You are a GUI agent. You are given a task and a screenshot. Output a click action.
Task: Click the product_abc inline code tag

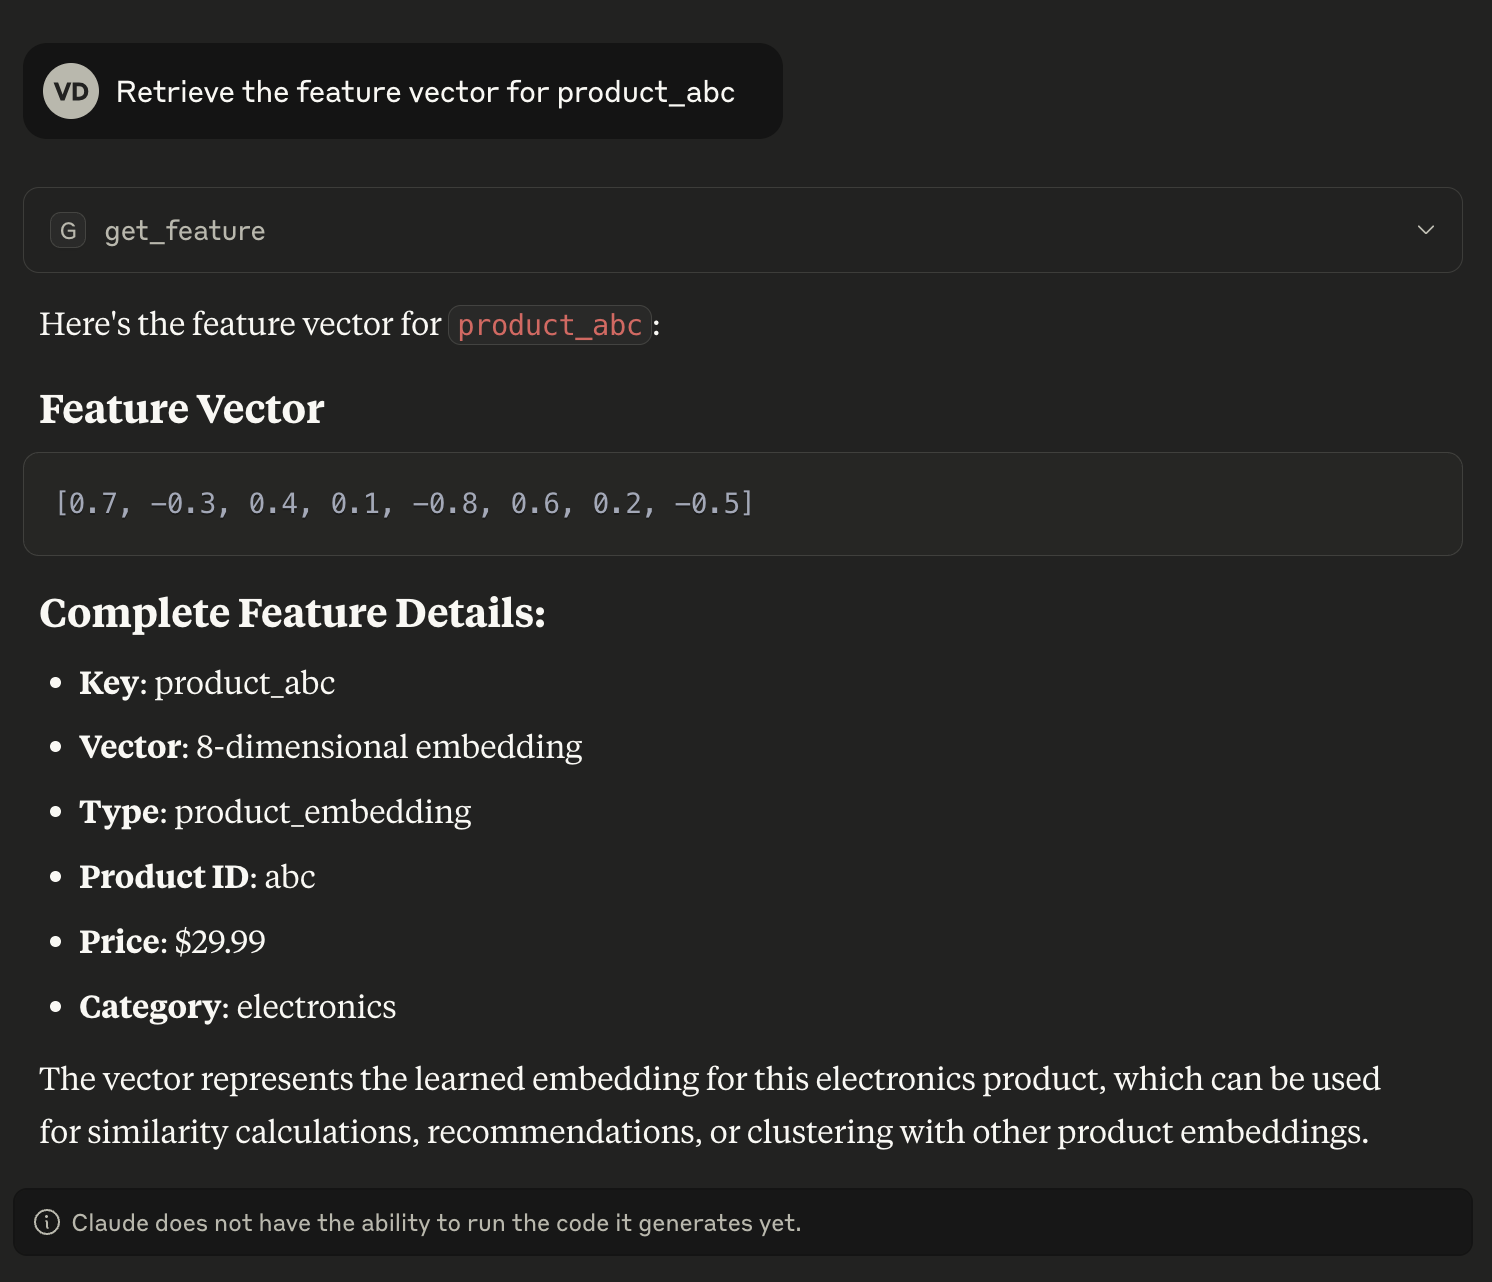point(550,325)
